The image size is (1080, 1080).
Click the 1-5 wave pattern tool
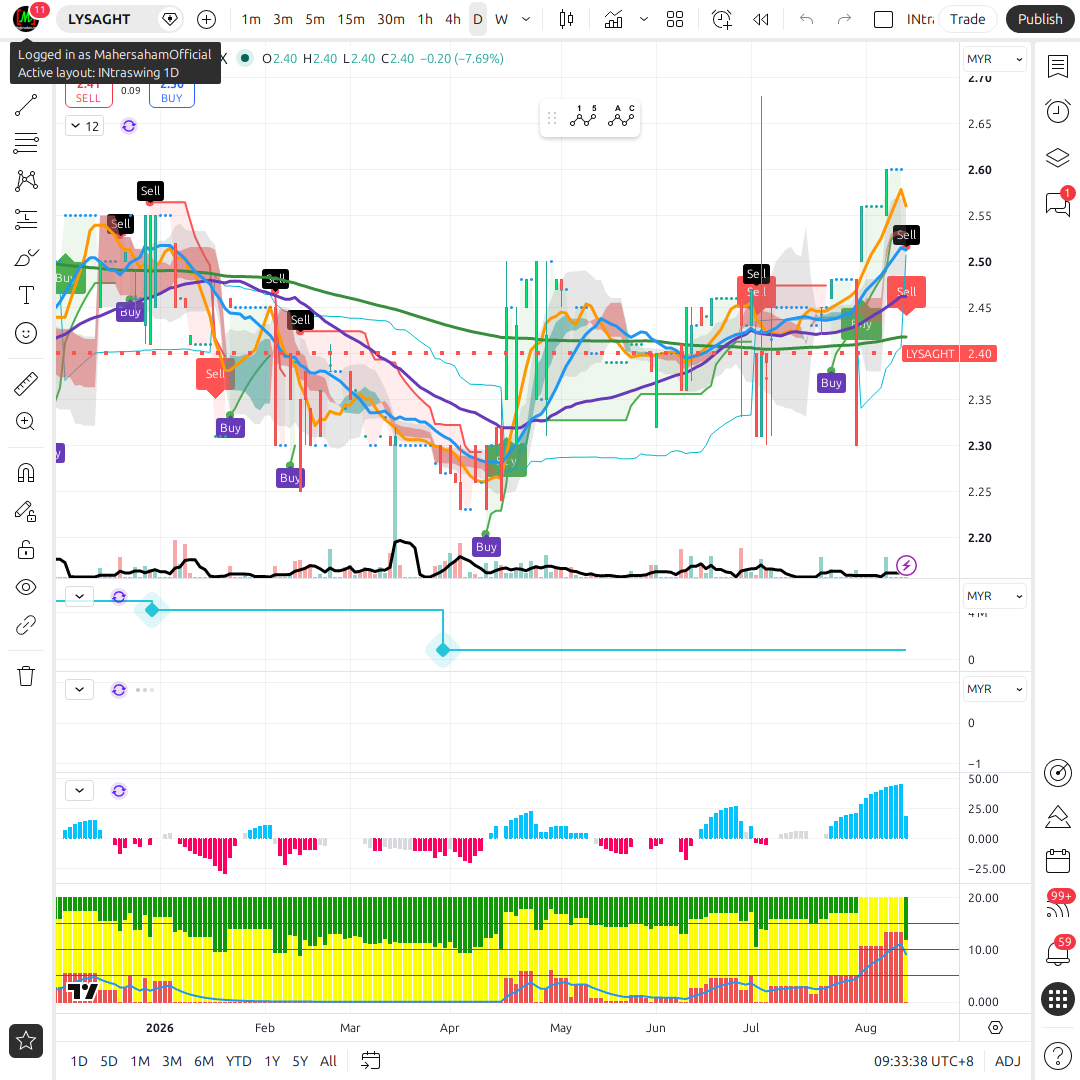(x=583, y=118)
